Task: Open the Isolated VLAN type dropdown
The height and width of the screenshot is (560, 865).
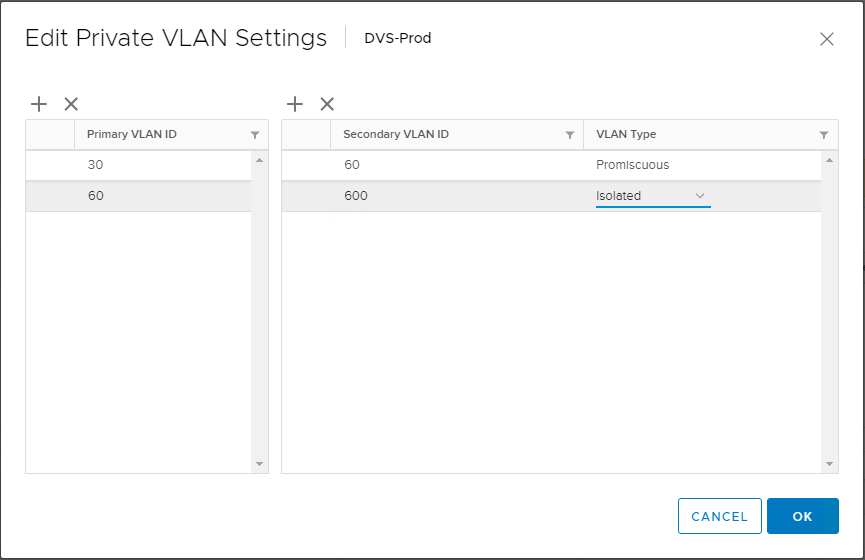Action: (653, 196)
